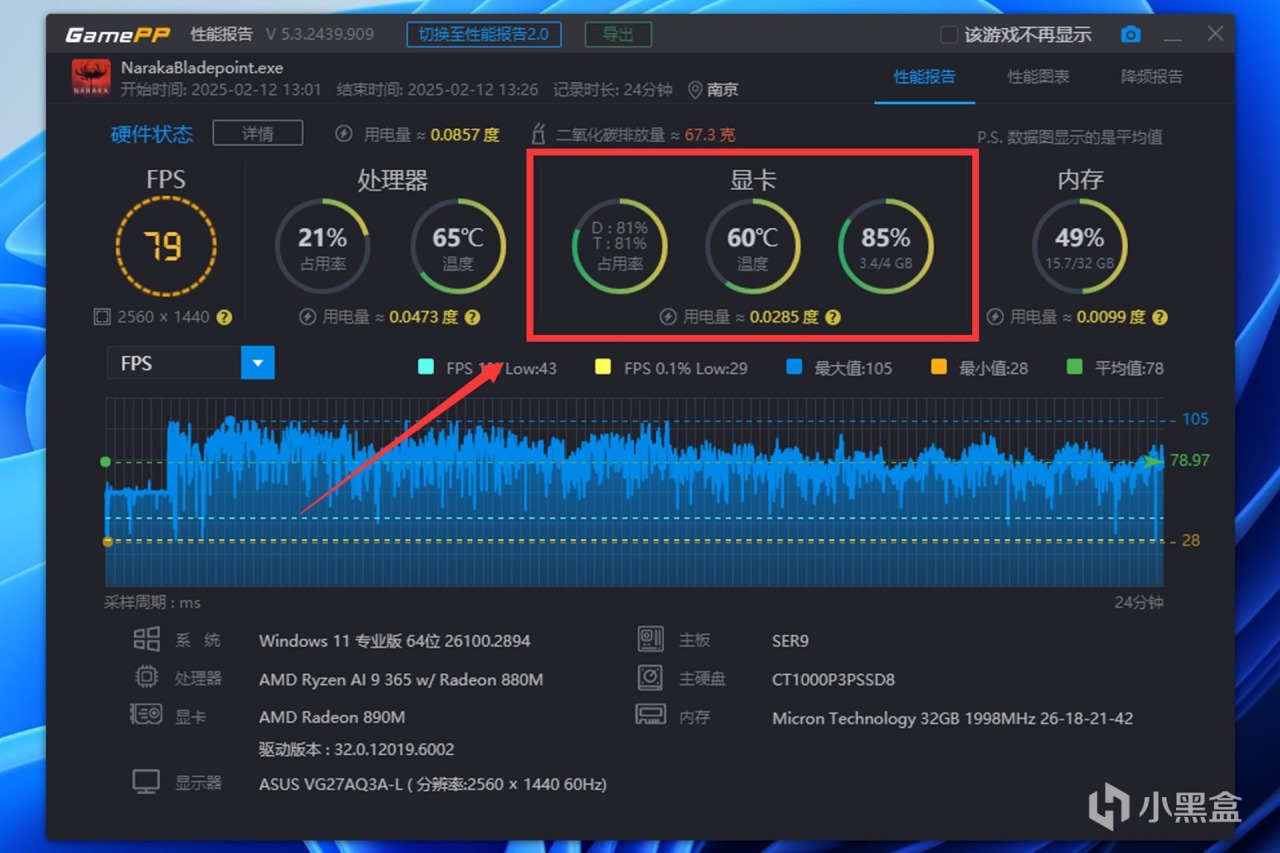The width and height of the screenshot is (1280, 853).
Task: Click the cyan FPS 1% Low legend swatch
Action: pos(426,367)
